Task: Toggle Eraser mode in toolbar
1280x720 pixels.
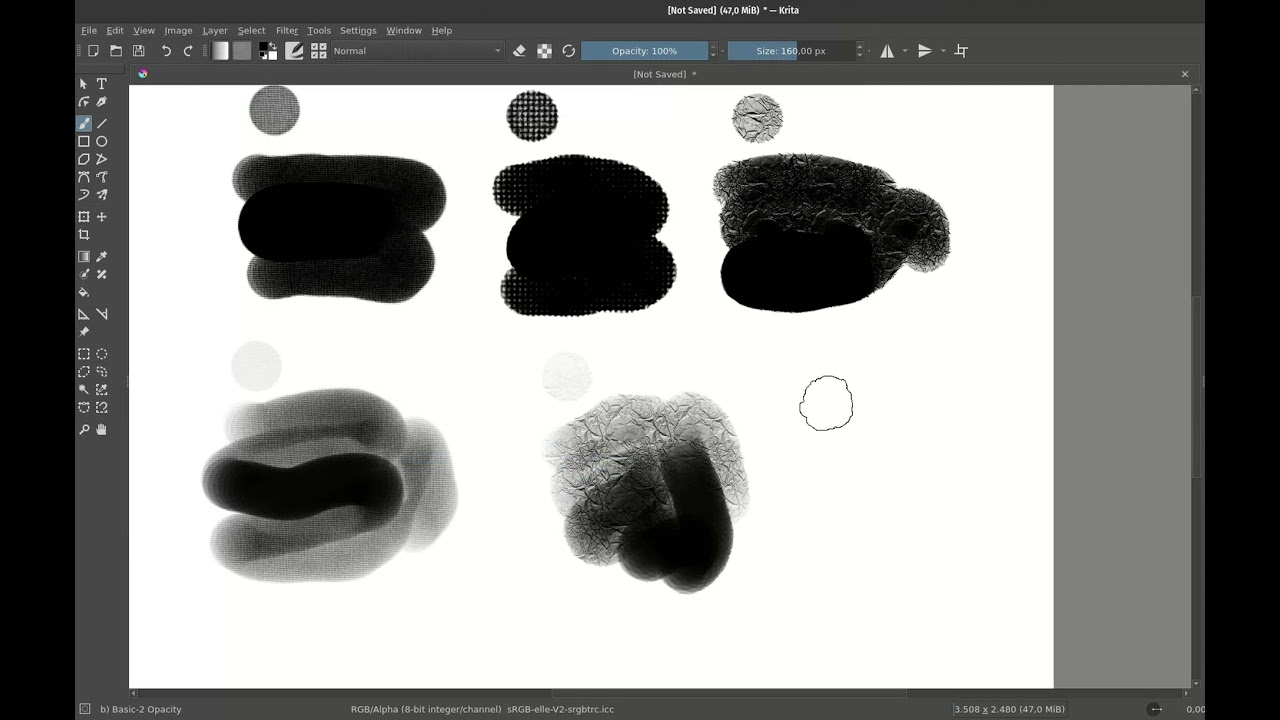Action: (519, 51)
